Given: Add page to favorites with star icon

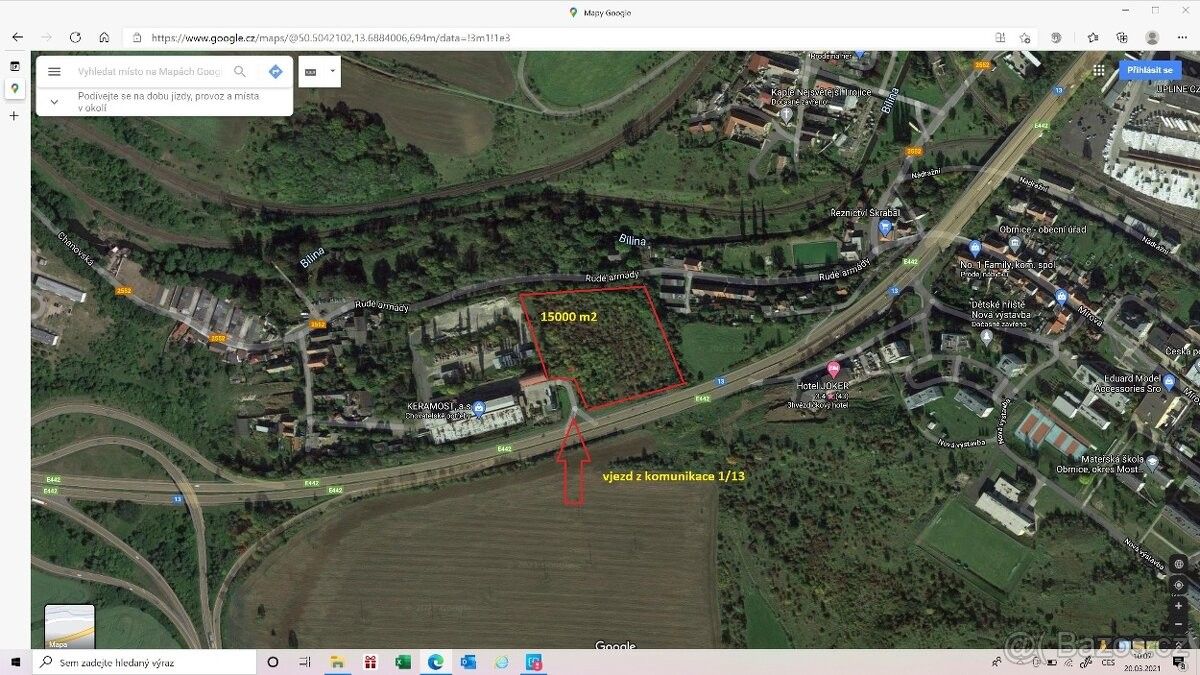Looking at the screenshot, I should 1025,37.
